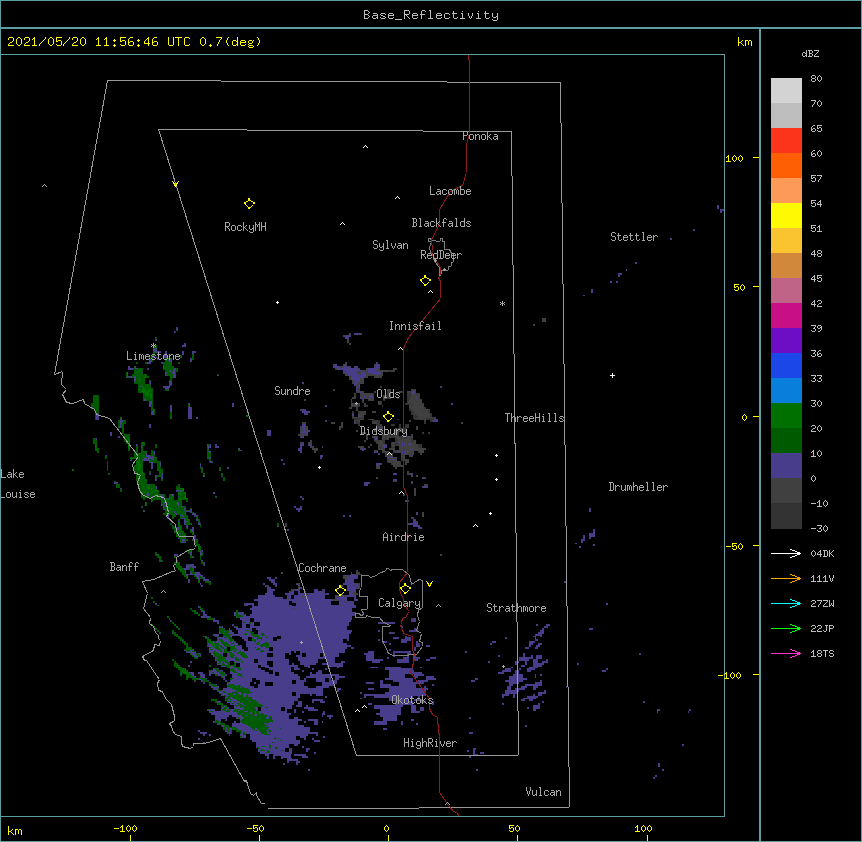
Task: Click the Base_Reflectivity title
Action: point(431,15)
